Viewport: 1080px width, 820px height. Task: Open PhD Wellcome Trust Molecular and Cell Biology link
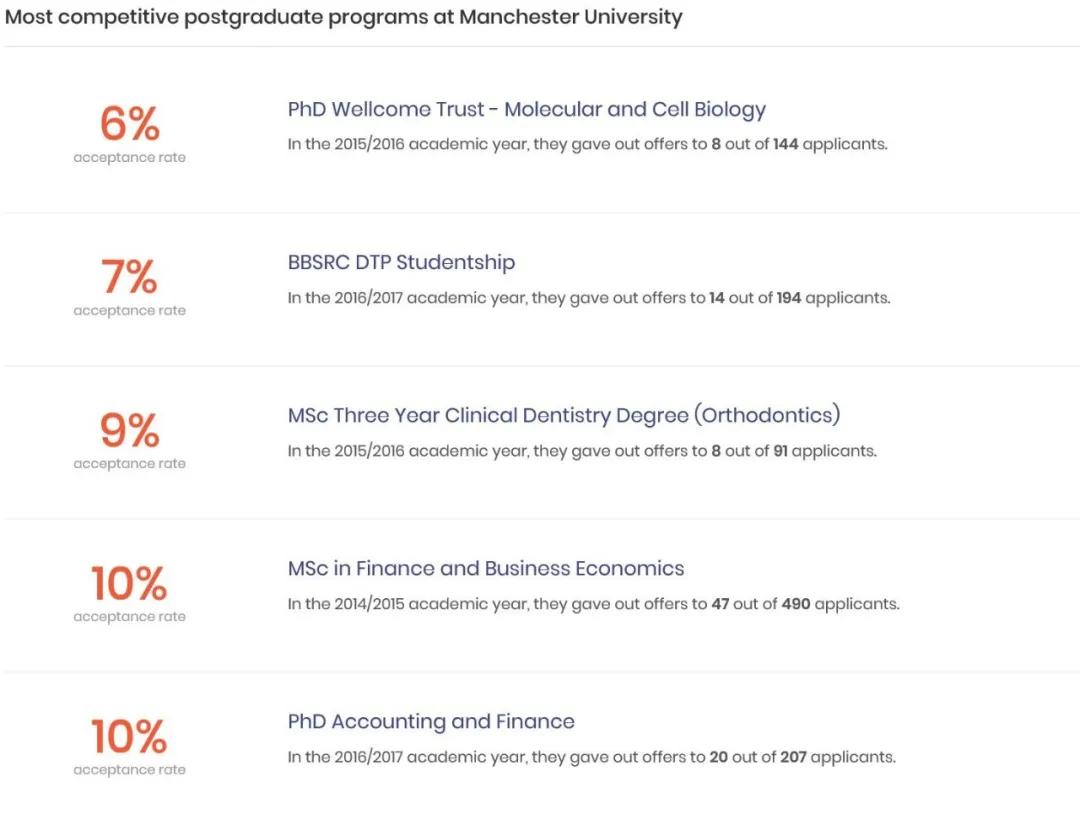[x=526, y=109]
